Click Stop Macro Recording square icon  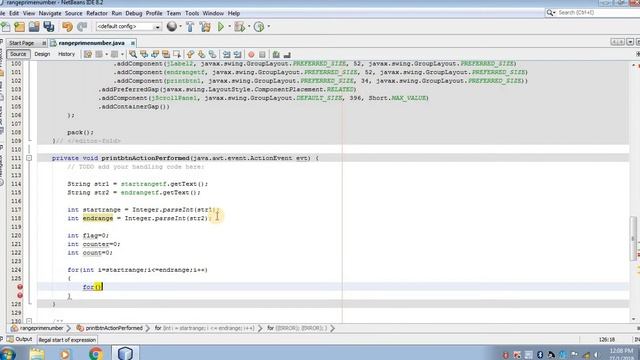(x=262, y=55)
